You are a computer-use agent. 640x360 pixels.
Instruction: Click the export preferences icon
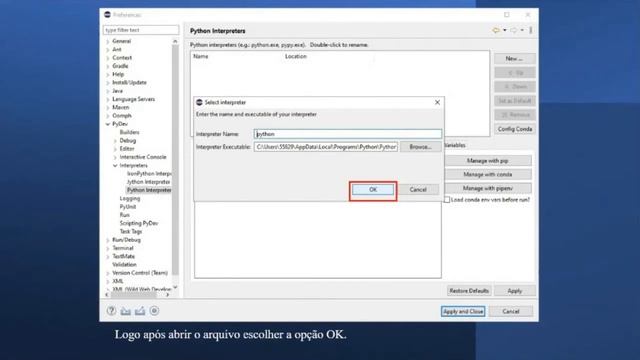click(140, 311)
